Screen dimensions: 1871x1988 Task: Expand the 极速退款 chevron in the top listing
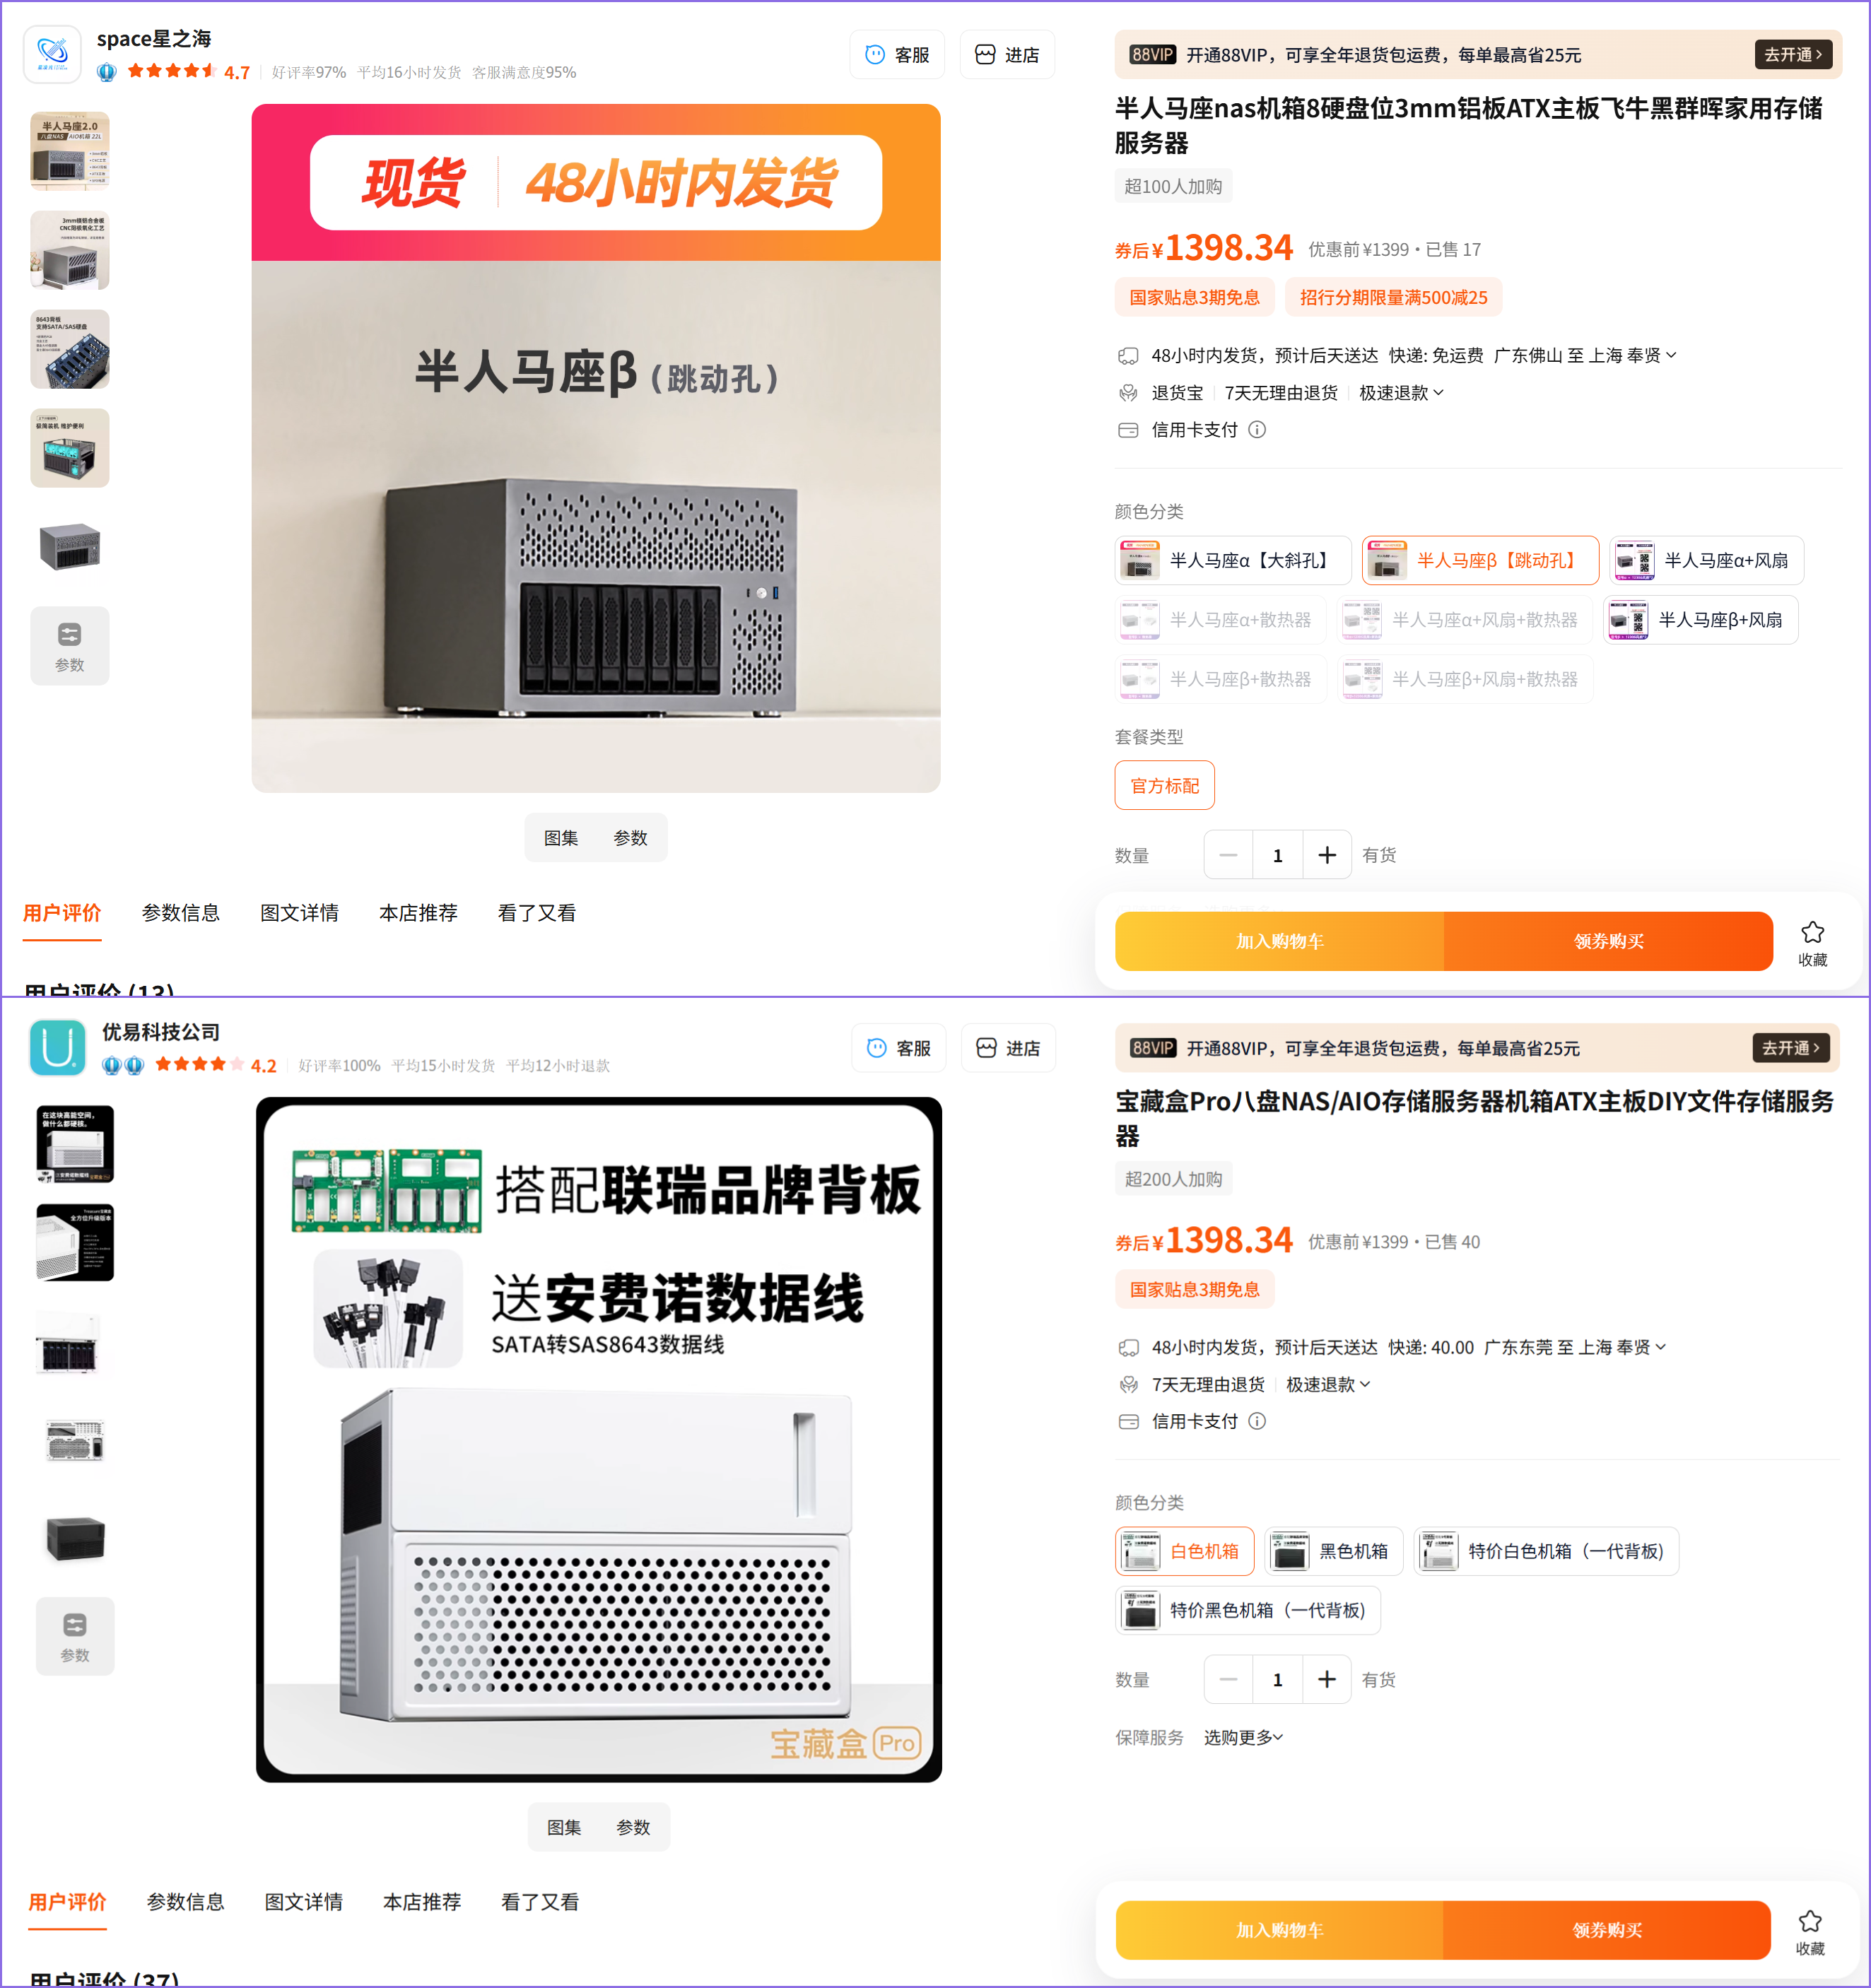tap(1439, 393)
